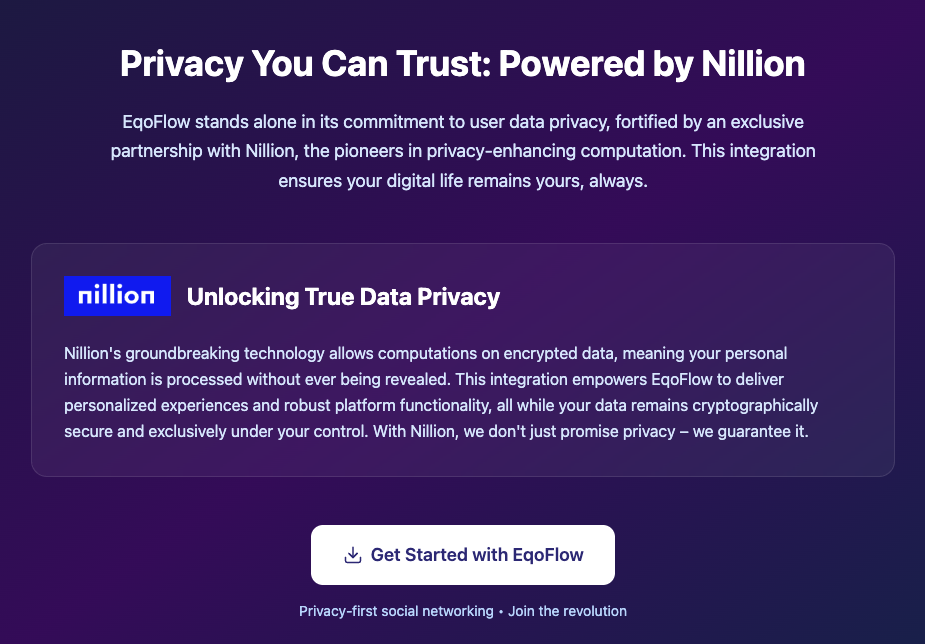Click 'Powered by Nillion' in the title

[651, 64]
